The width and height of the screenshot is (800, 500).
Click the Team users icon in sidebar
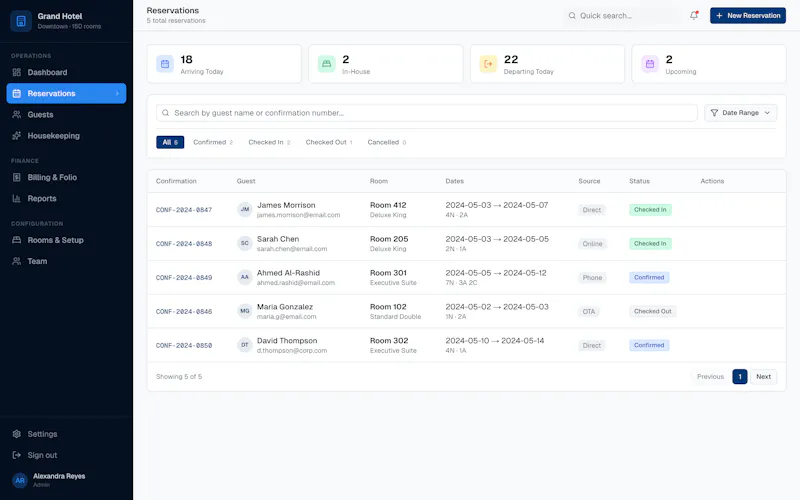point(17,261)
